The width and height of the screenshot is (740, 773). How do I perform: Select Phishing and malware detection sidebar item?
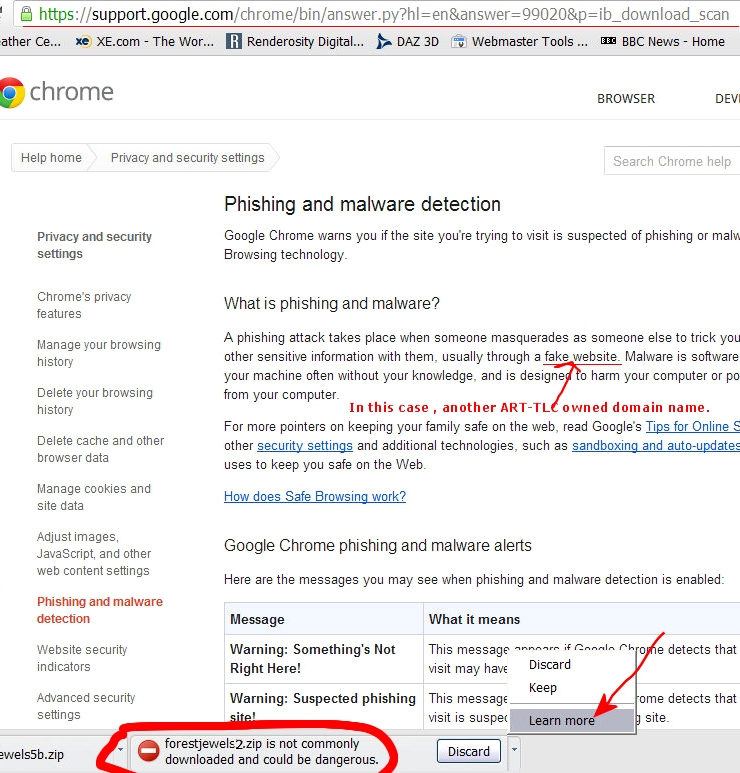[x=100, y=610]
